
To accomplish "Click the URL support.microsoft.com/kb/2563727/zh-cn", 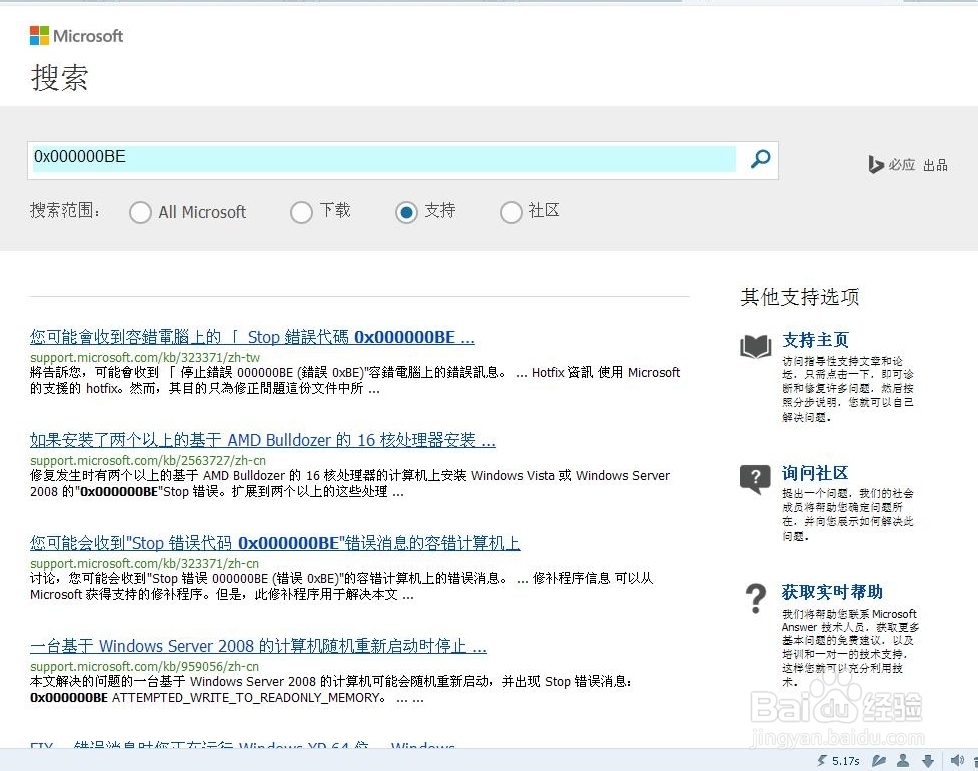I will [148, 460].
